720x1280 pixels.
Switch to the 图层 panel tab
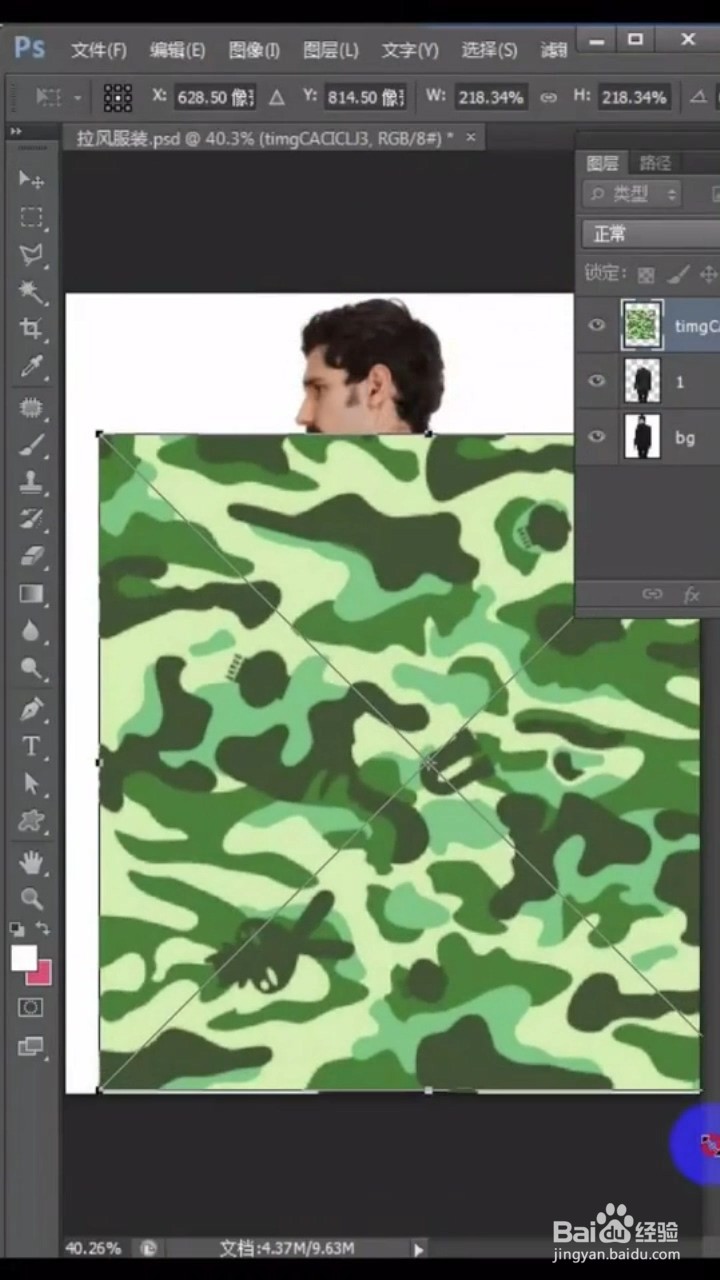point(603,163)
